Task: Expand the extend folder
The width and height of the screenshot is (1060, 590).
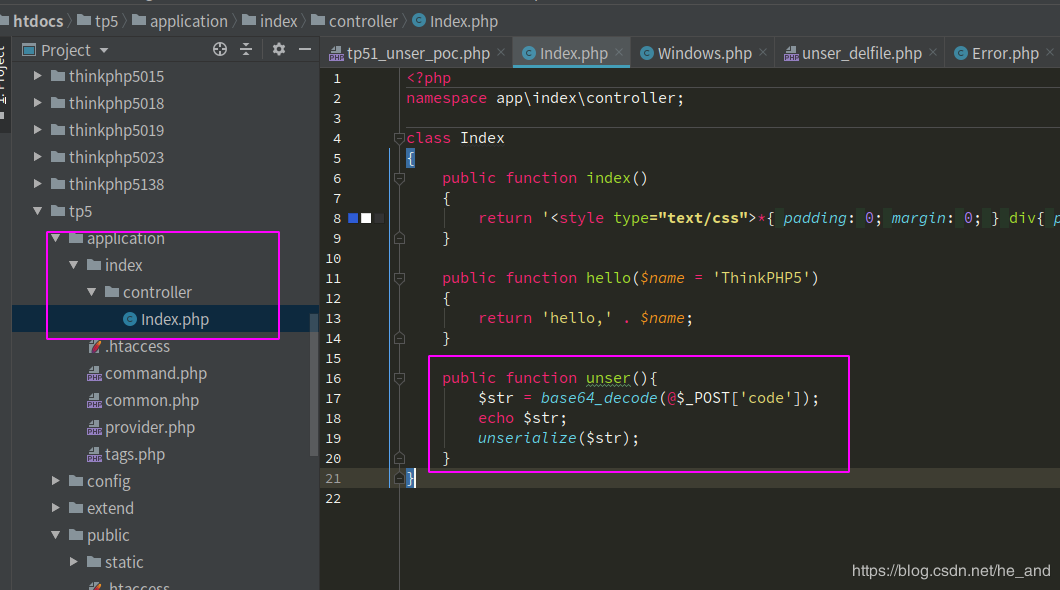Action: (x=55, y=508)
